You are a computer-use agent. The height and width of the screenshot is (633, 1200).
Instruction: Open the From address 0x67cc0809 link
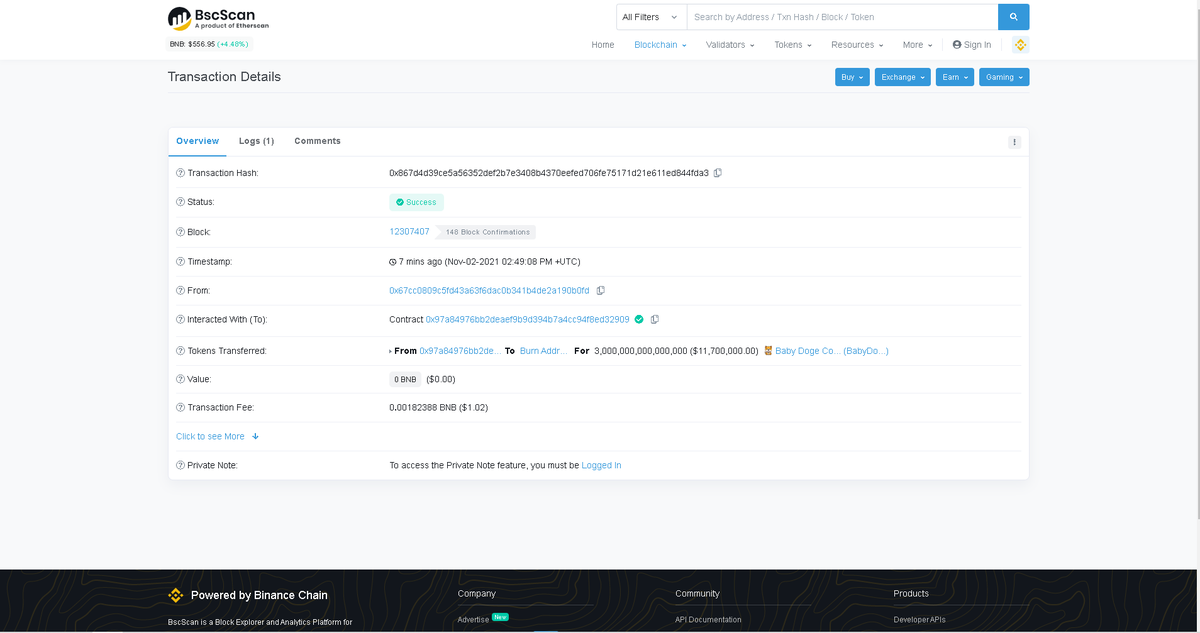pos(489,291)
